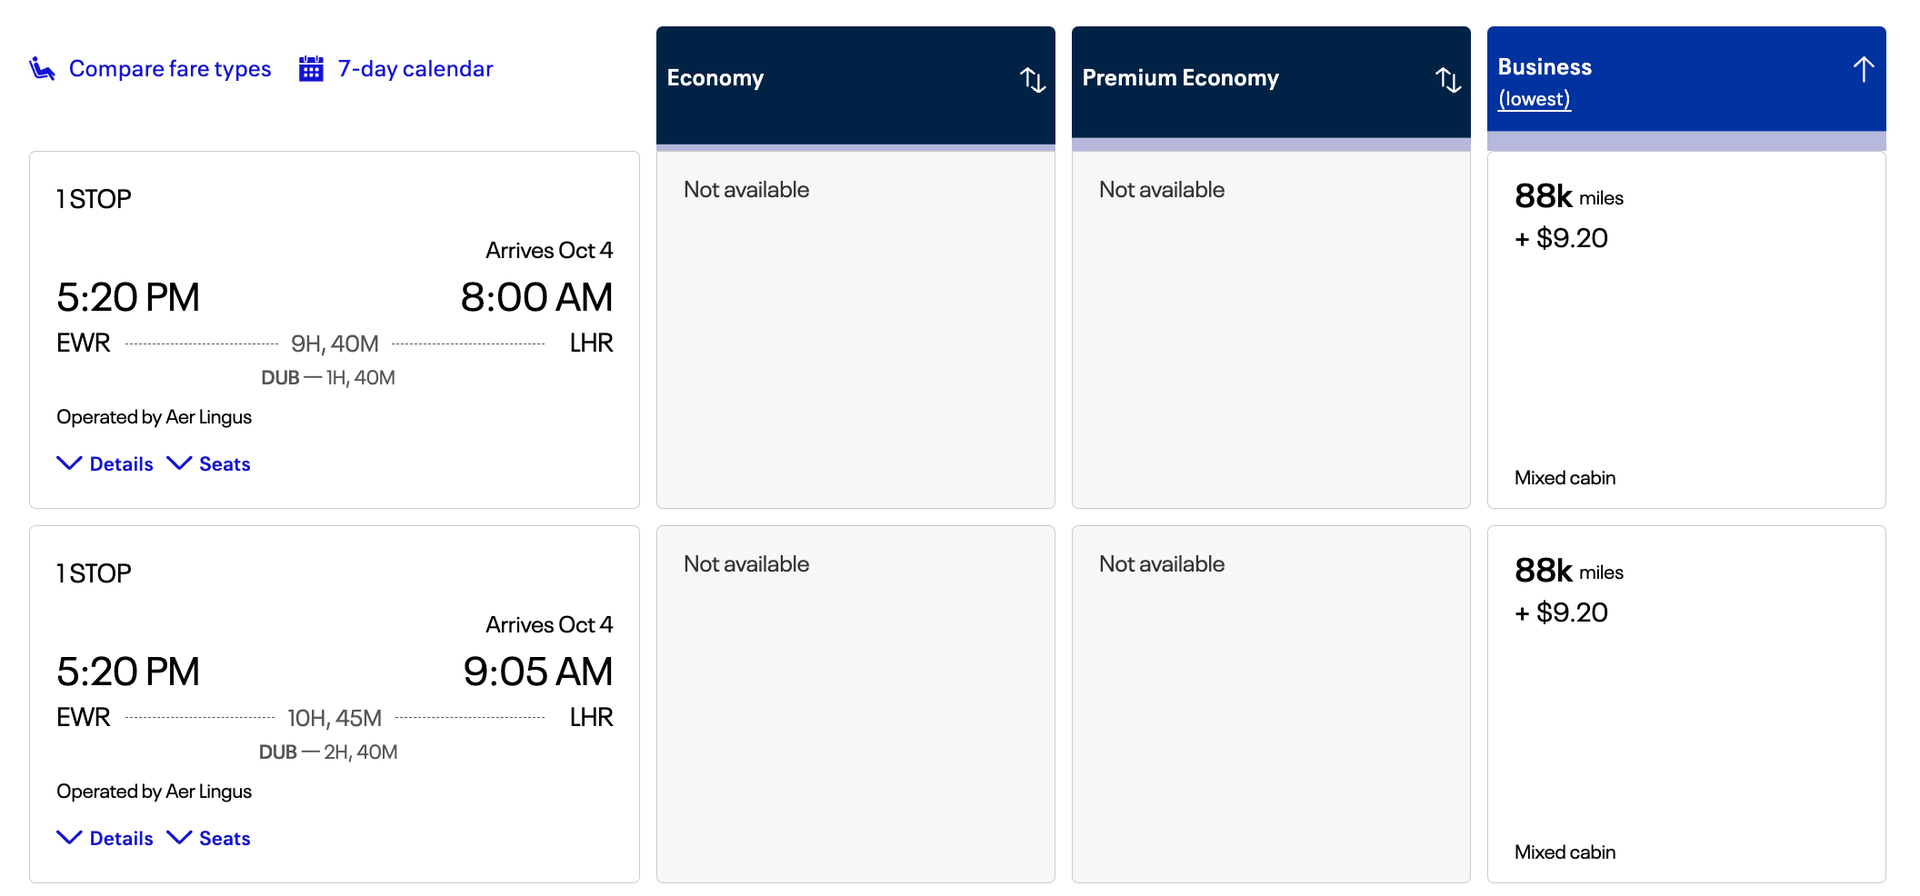Screen dimensions: 1920x896
Task: Click the wheelchair accessibility icon
Action: (x=41, y=68)
